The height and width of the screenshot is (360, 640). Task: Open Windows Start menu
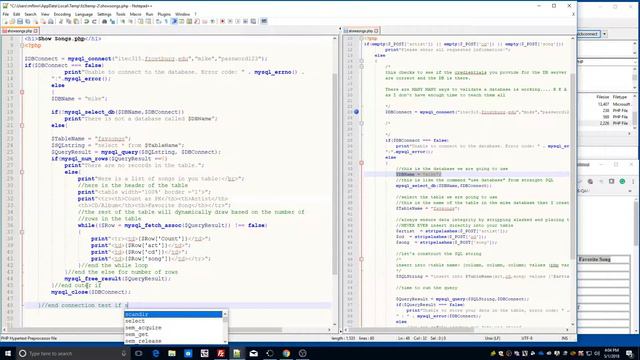(8, 353)
